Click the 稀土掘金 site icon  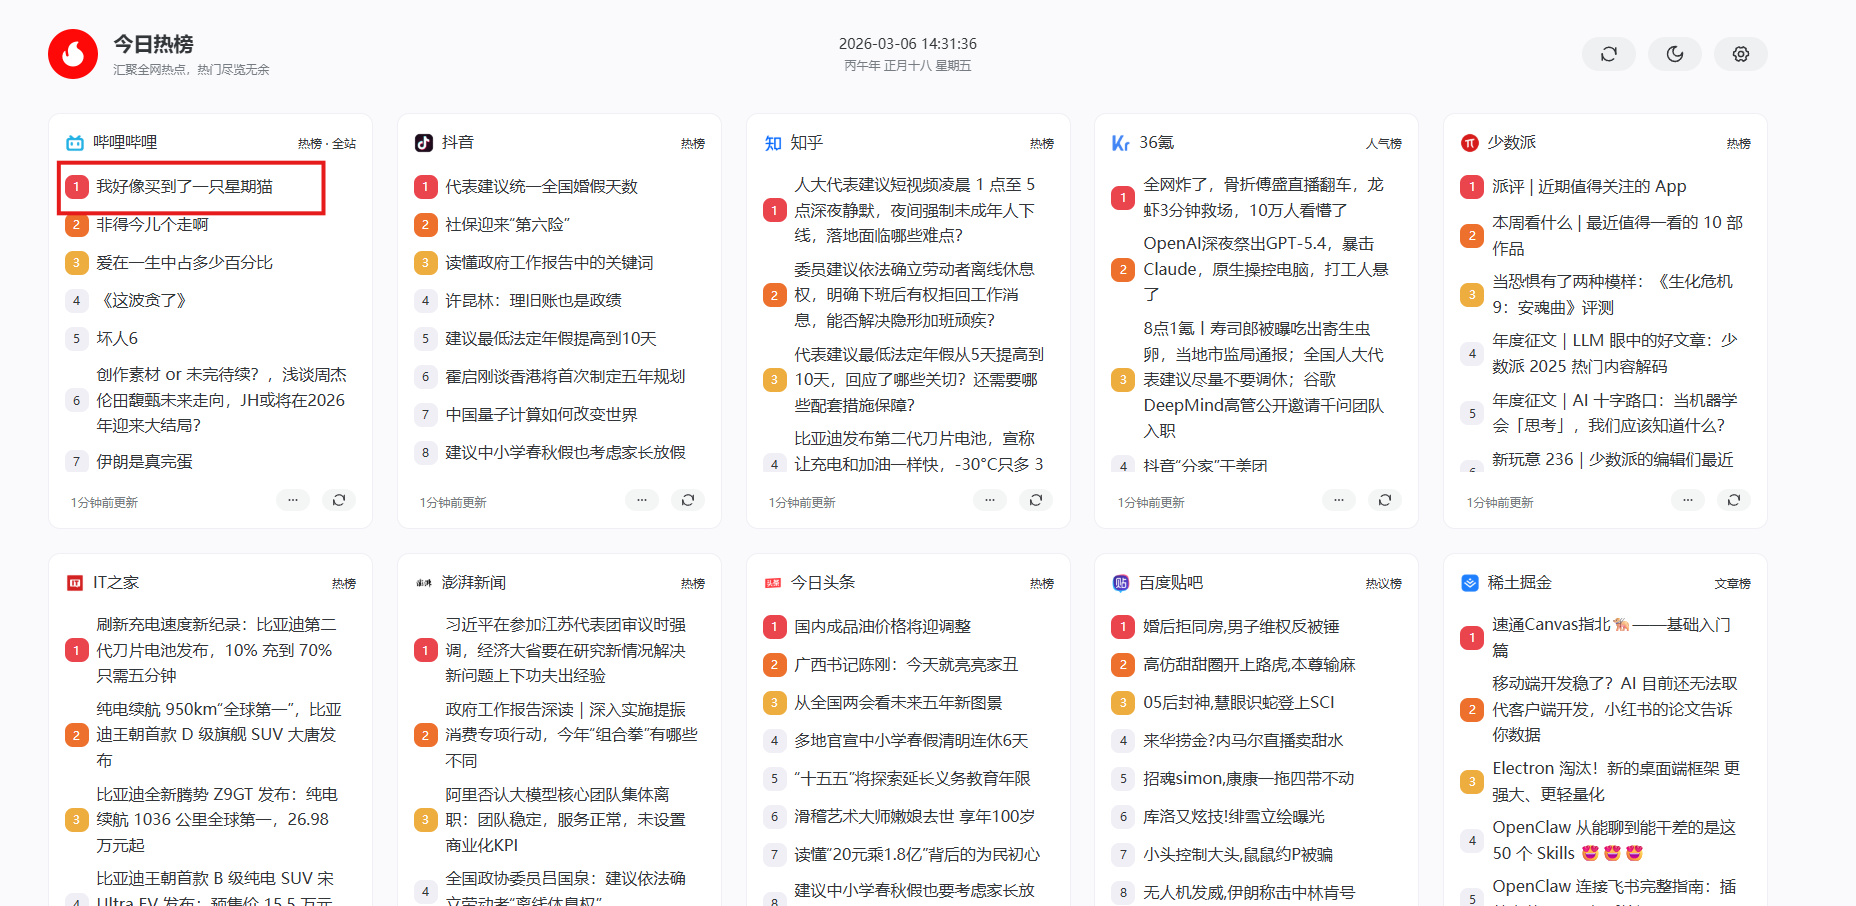coord(1470,582)
